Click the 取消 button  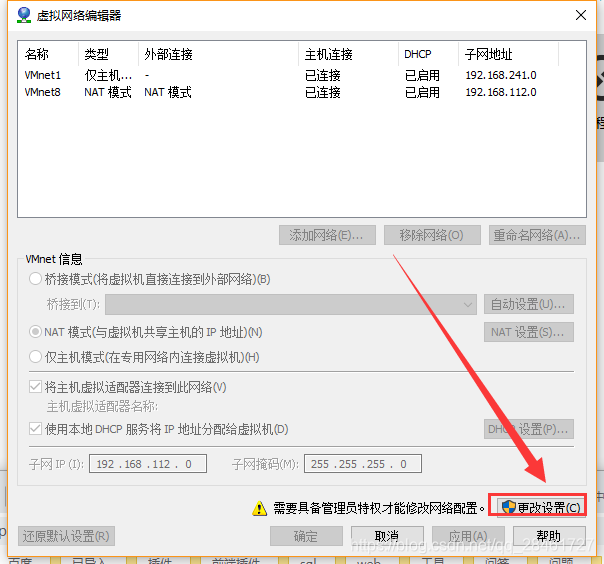click(387, 536)
